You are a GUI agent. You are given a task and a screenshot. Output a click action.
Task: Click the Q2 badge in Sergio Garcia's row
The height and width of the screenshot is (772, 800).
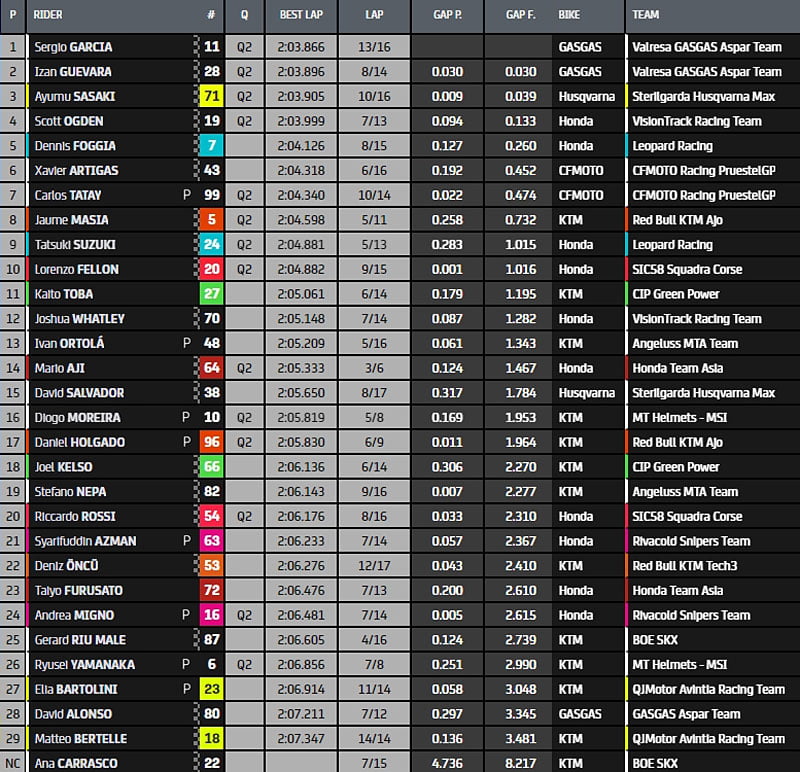[245, 47]
